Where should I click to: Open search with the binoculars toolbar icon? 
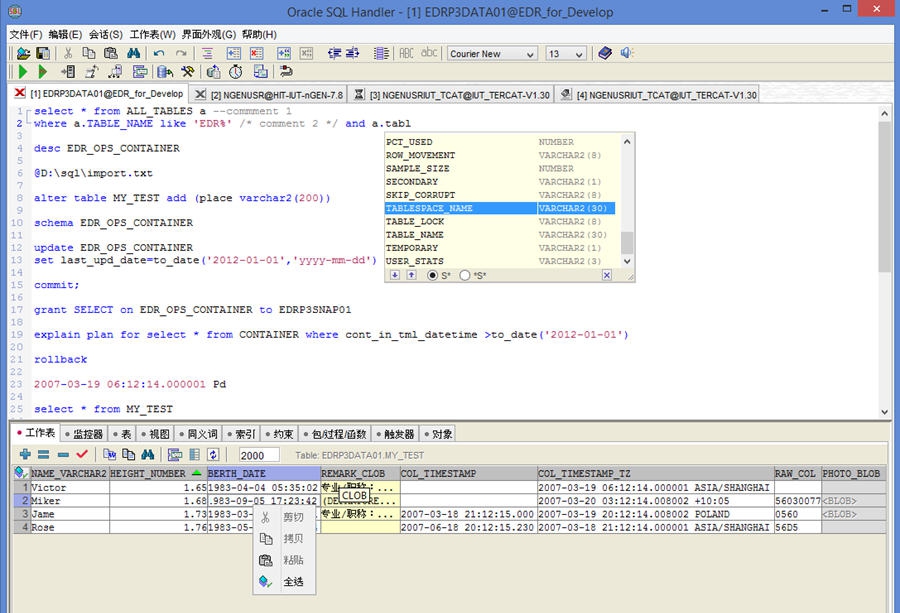click(132, 52)
